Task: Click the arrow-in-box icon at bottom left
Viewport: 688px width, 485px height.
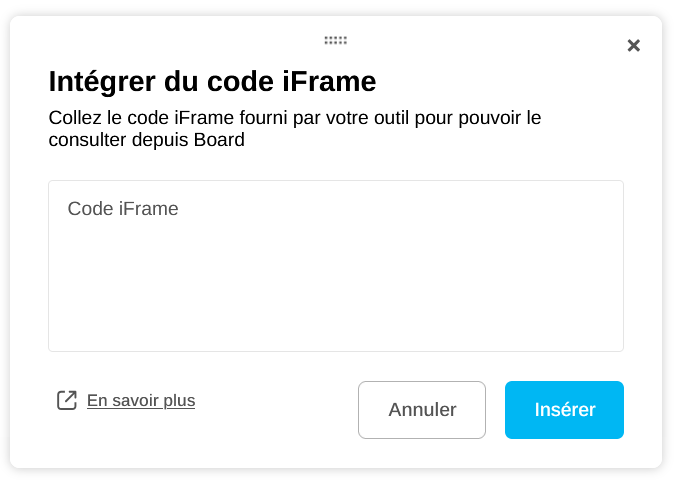Action: point(67,401)
